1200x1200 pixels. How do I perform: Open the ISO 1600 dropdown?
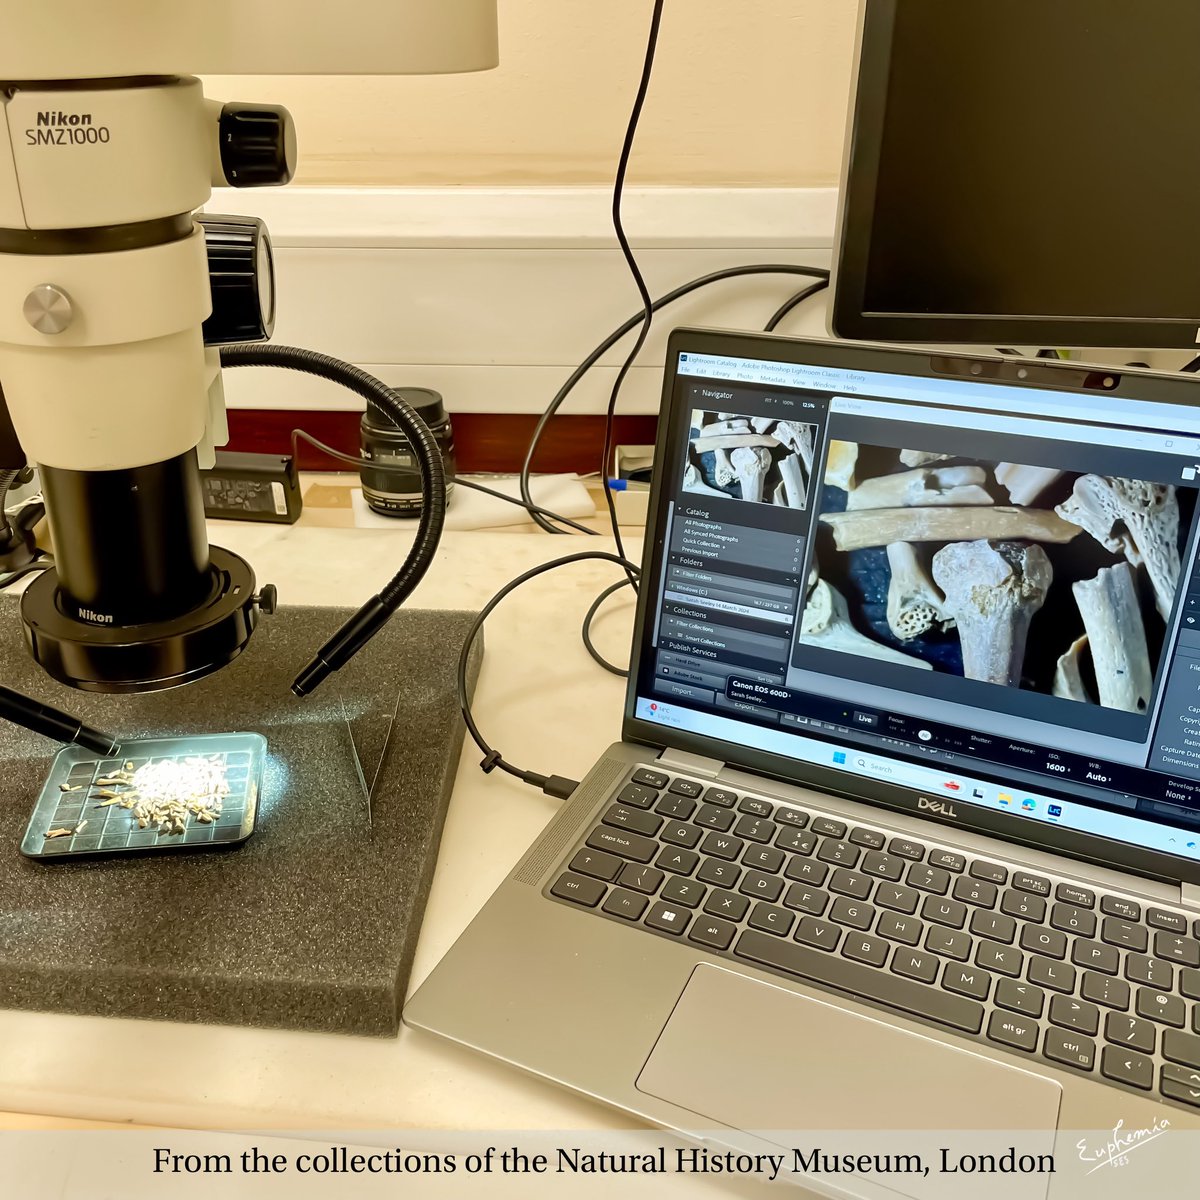click(1057, 767)
